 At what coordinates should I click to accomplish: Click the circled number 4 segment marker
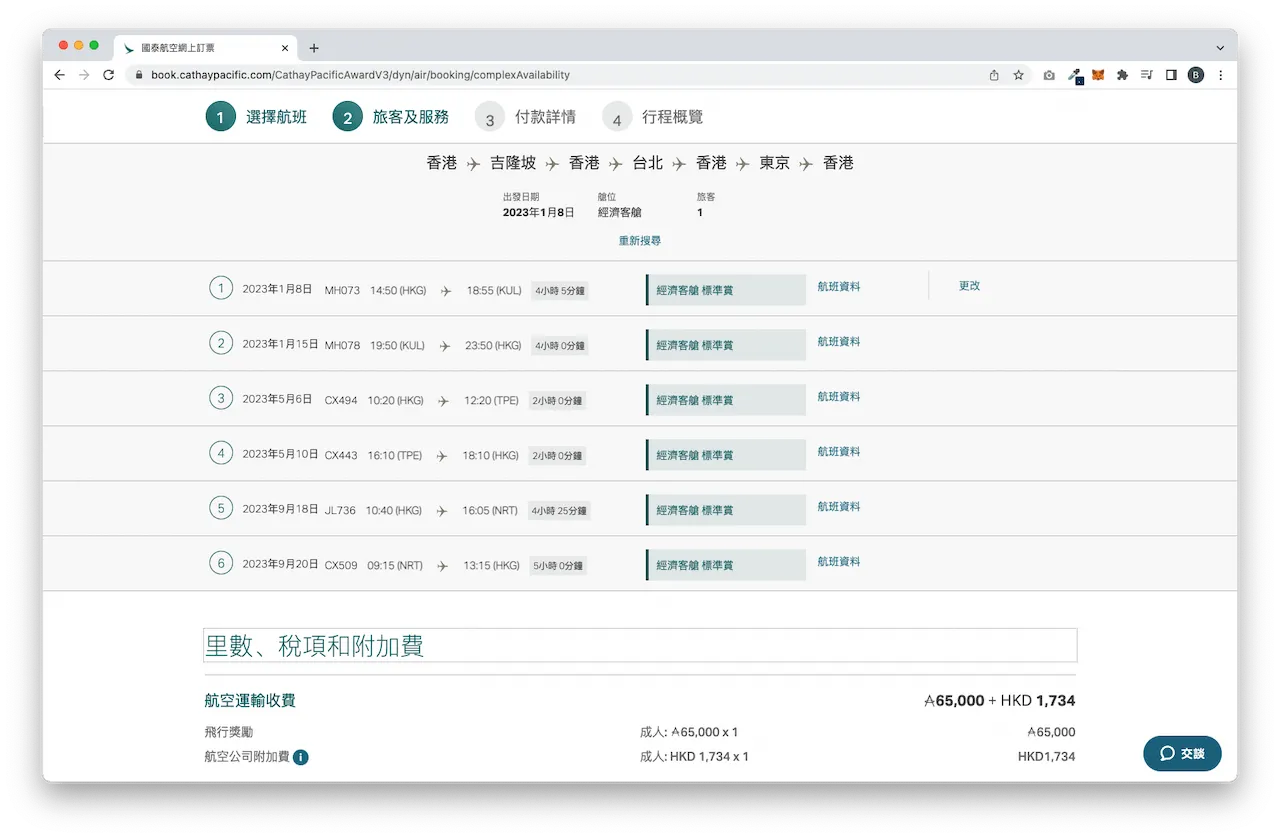[221, 453]
